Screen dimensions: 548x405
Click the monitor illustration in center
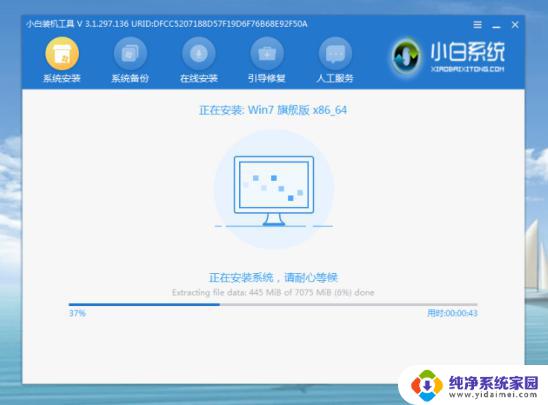pyautogui.click(x=274, y=191)
